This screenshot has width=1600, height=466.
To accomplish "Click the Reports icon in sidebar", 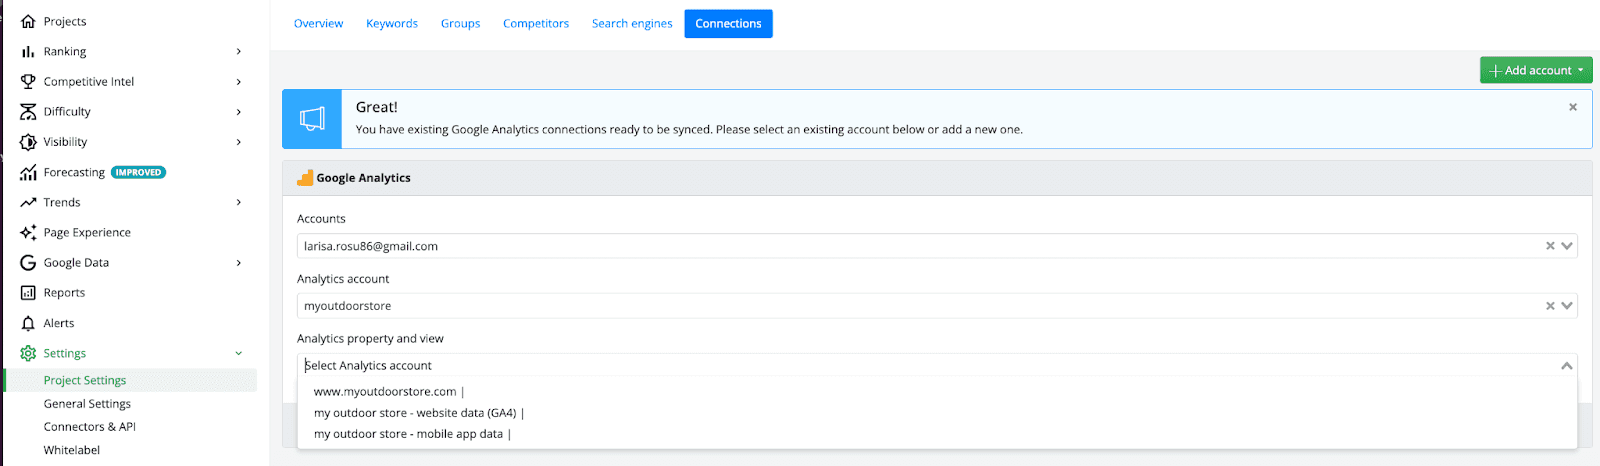I will 28,292.
